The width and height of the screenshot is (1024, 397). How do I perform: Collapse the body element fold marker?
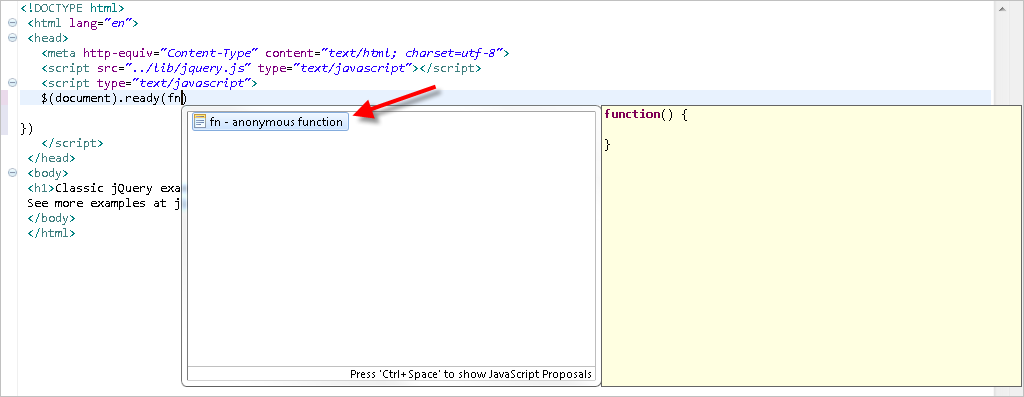pos(12,173)
